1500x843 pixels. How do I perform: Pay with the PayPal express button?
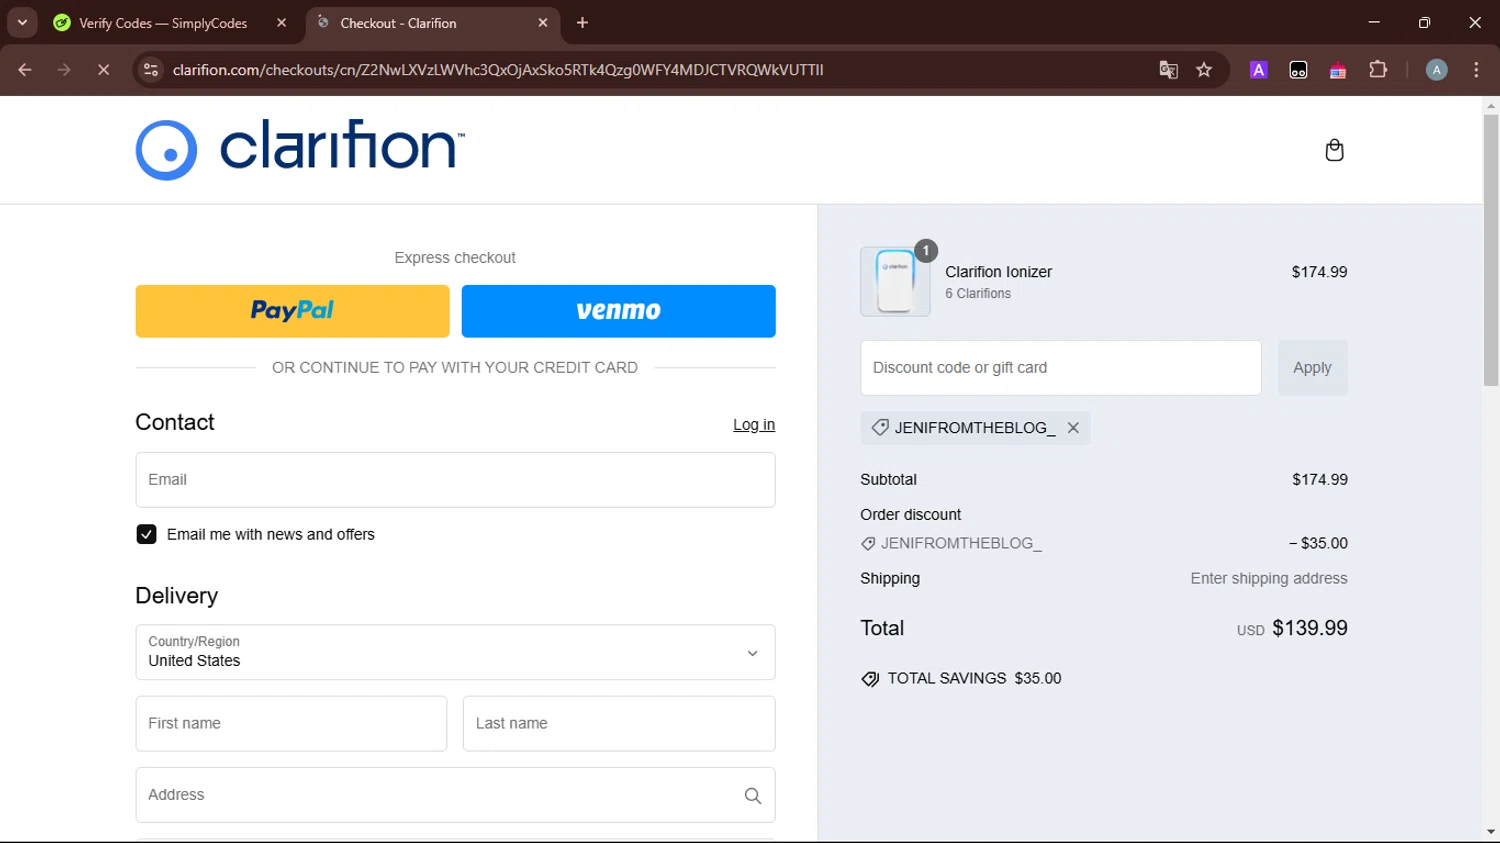(x=292, y=311)
